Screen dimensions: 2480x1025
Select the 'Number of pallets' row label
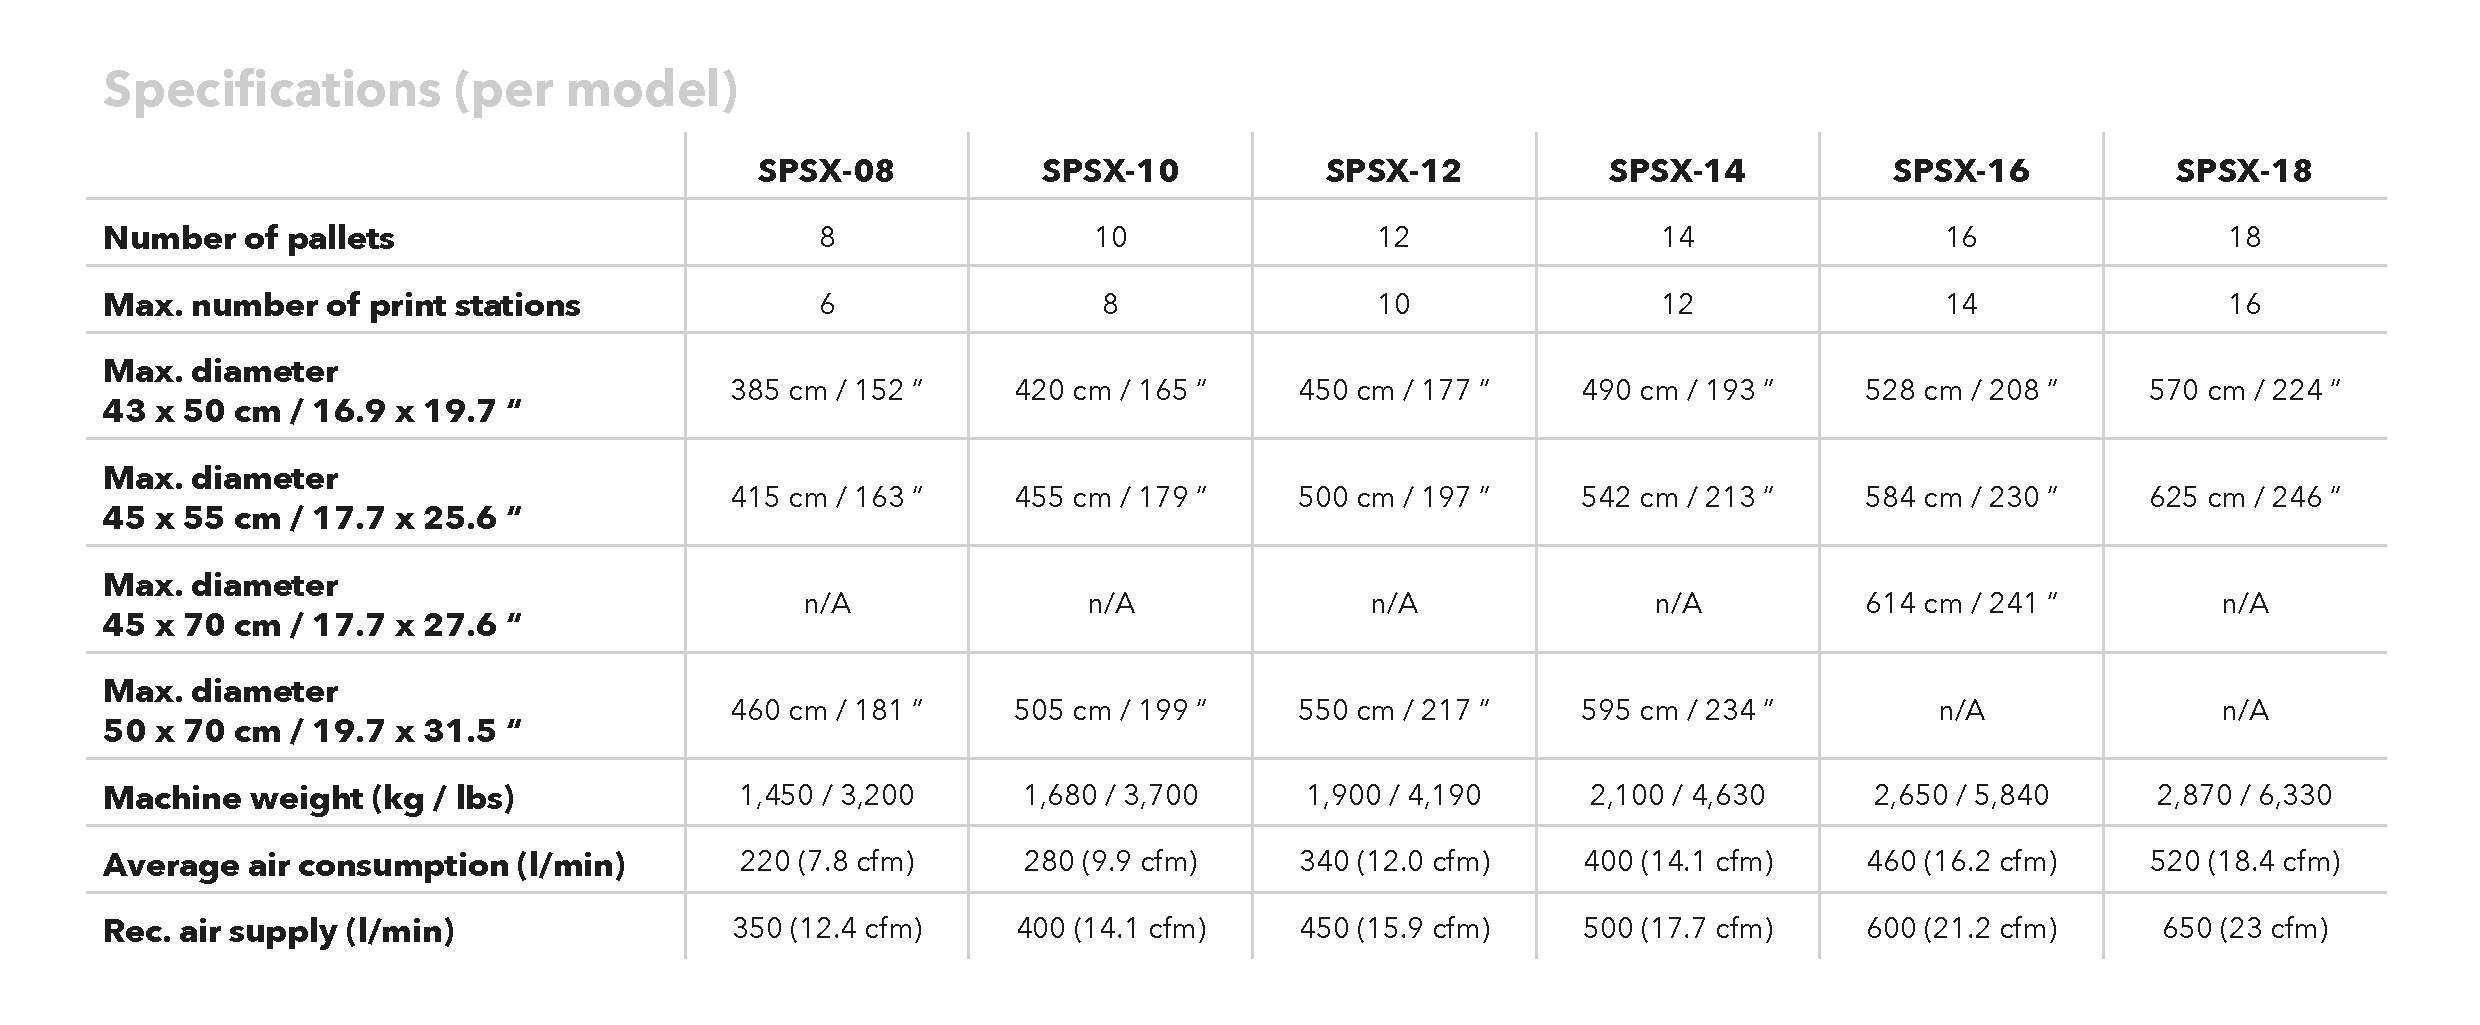pos(249,238)
